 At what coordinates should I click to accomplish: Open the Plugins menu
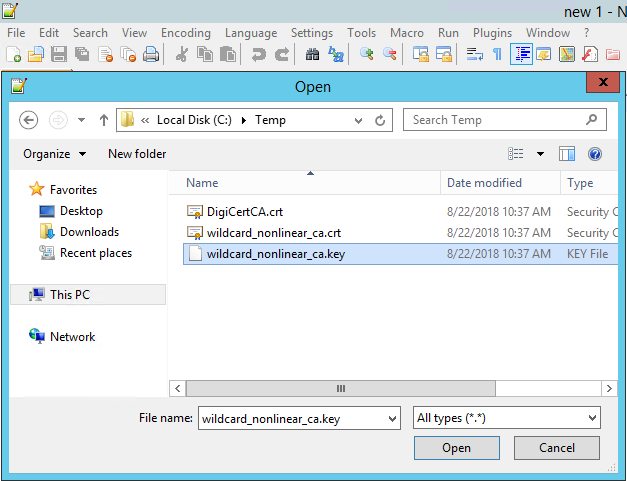(492, 33)
